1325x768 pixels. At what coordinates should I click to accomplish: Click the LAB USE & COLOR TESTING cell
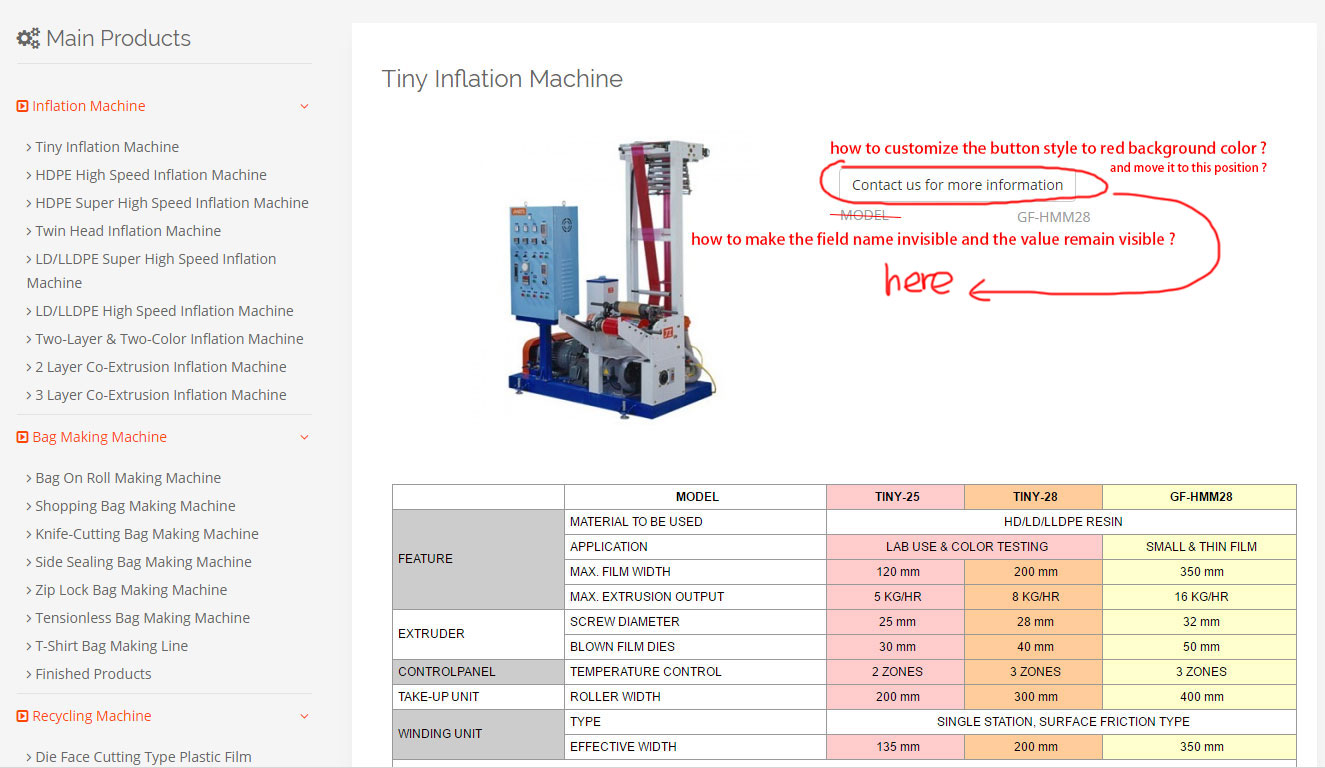pyautogui.click(x=965, y=547)
